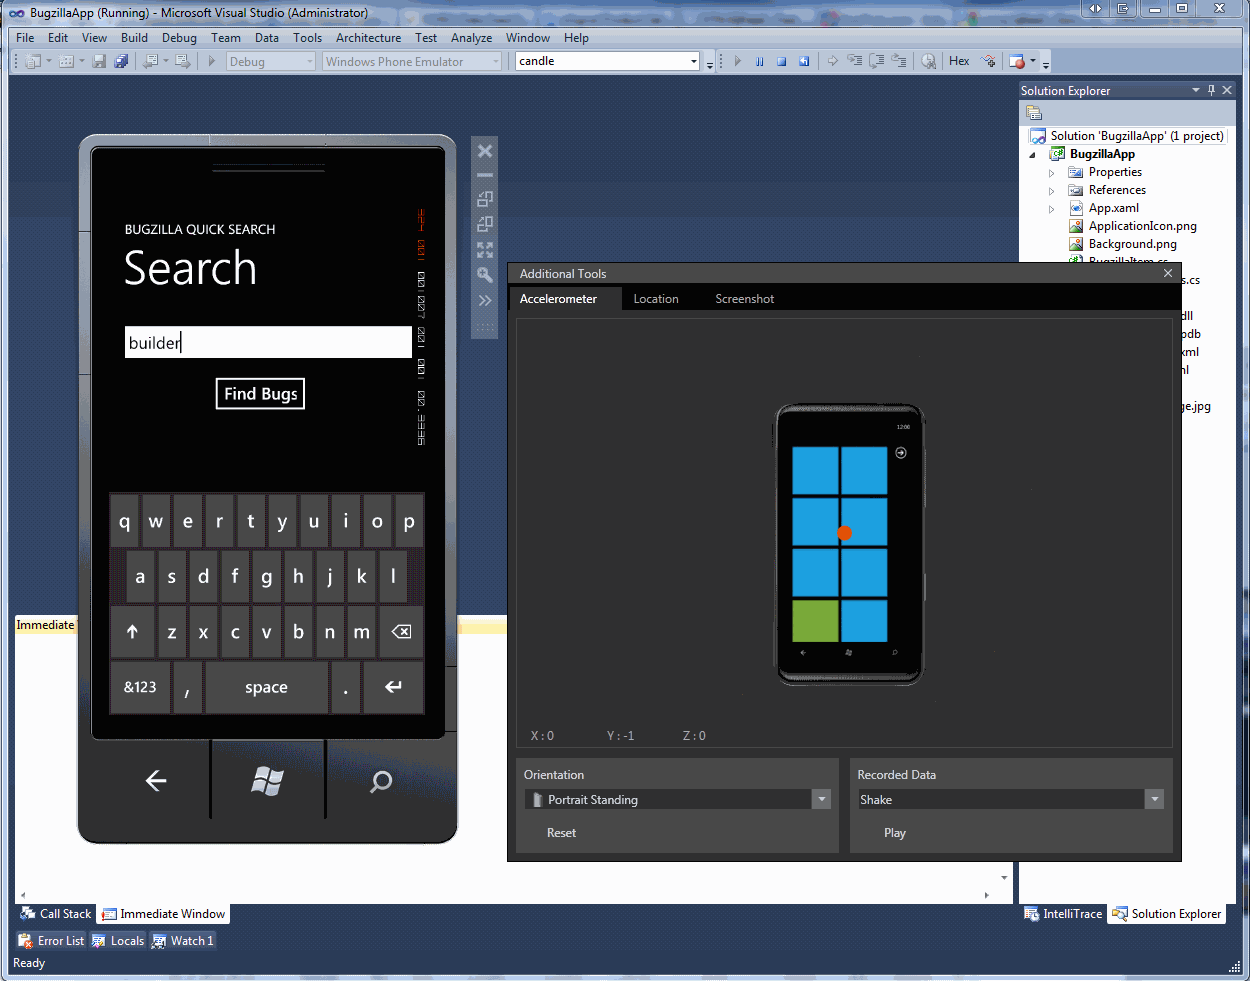Open the emulator zoom tool
This screenshot has width=1250, height=981.
(485, 274)
